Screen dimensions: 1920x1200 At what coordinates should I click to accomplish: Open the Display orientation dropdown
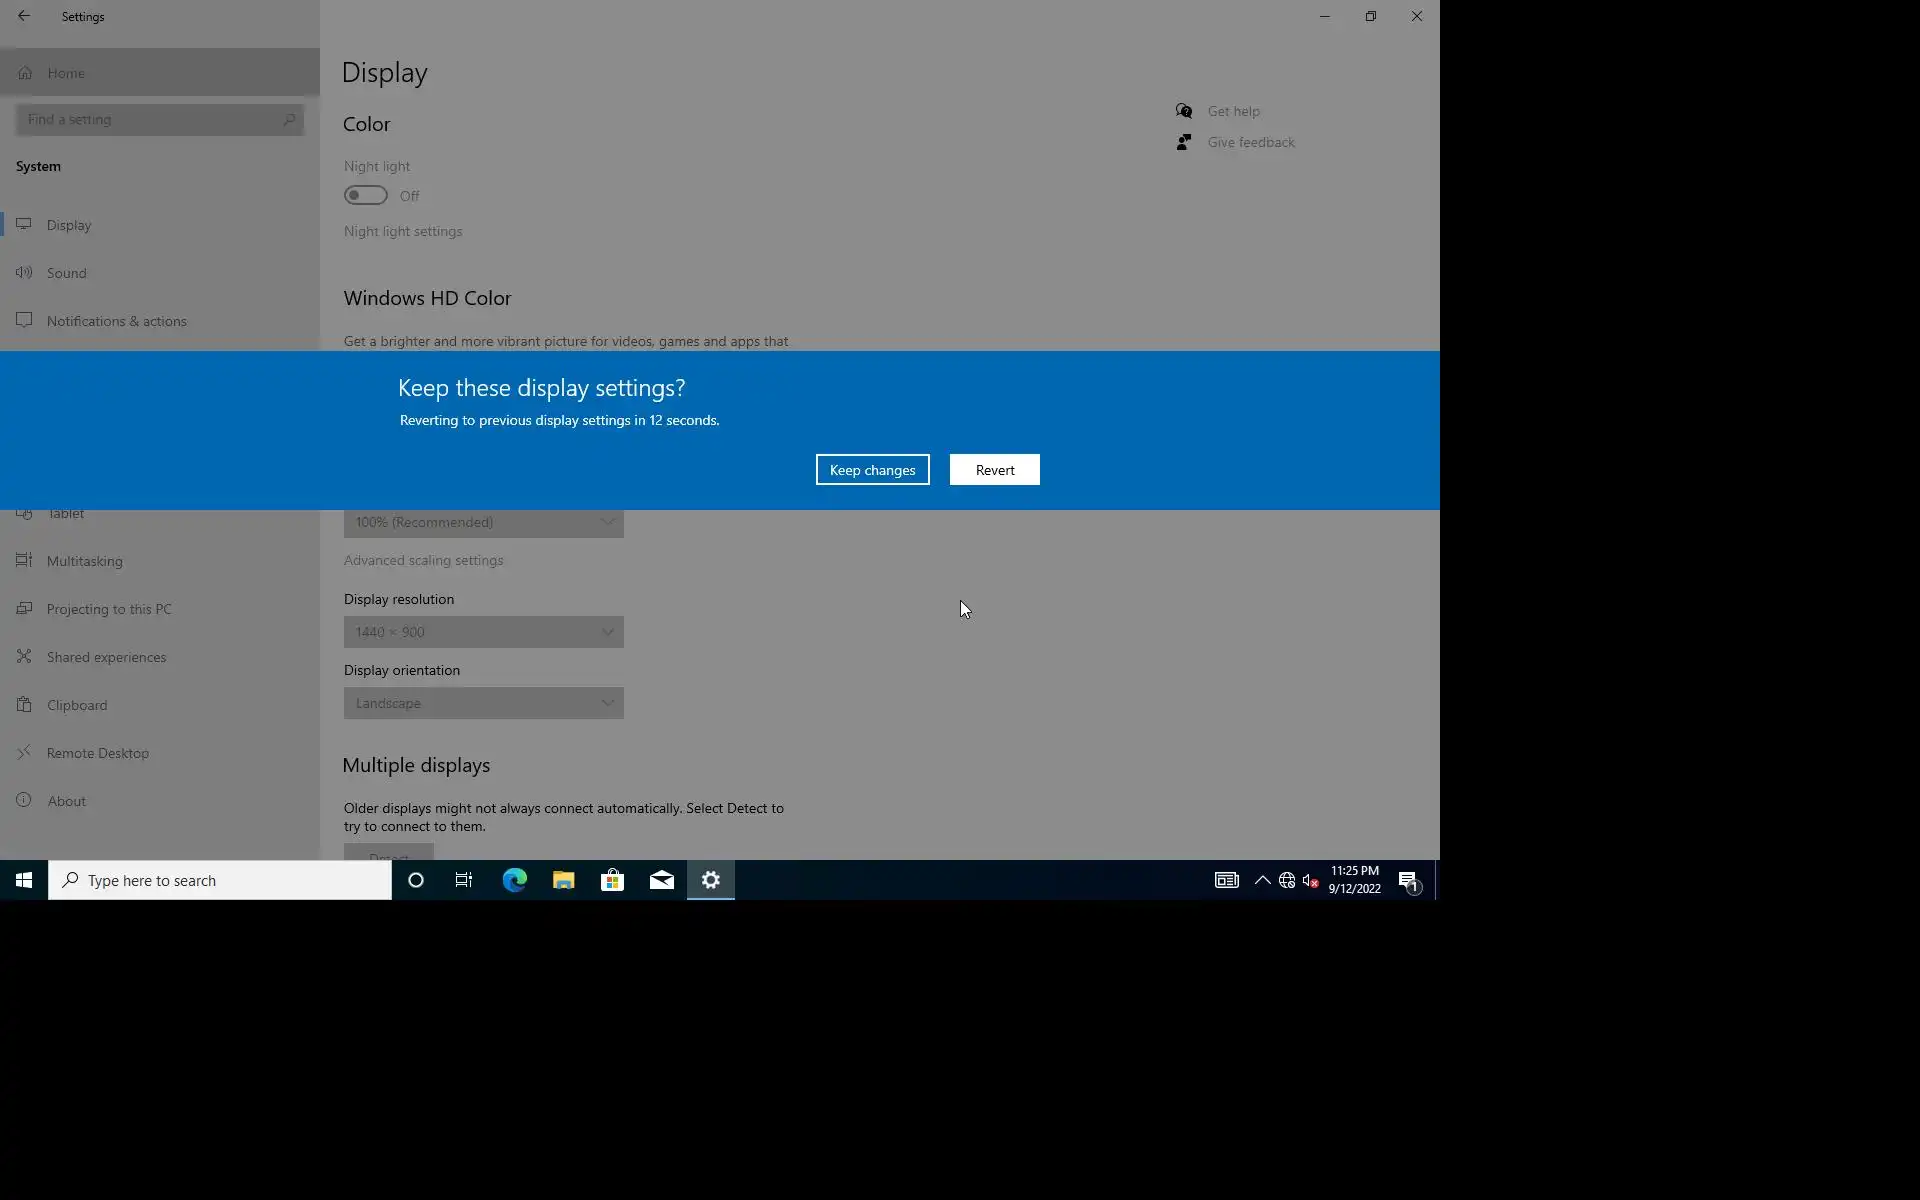click(x=483, y=703)
